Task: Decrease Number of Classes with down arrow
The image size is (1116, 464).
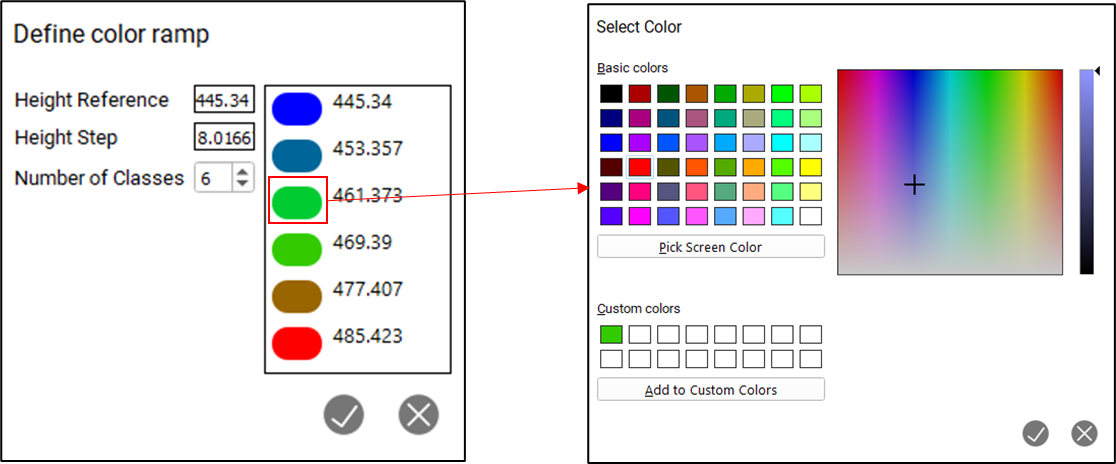Action: 243,184
